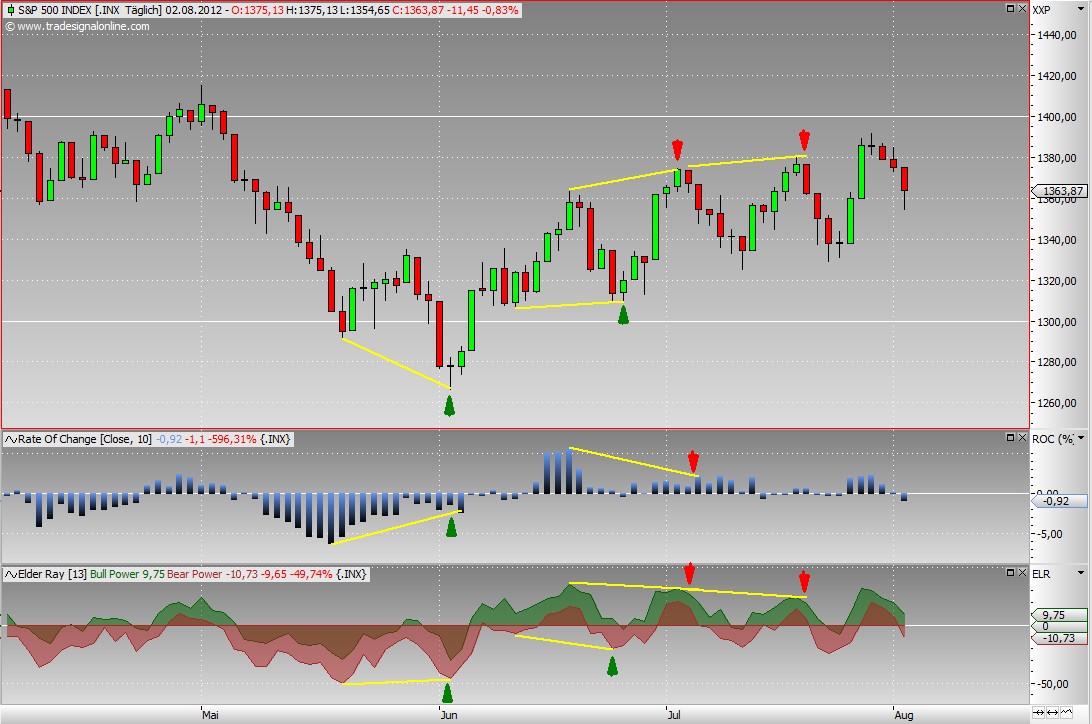Open the ROC (%) scale dropdown
Viewport: 1092px width, 724px height.
point(1081,438)
